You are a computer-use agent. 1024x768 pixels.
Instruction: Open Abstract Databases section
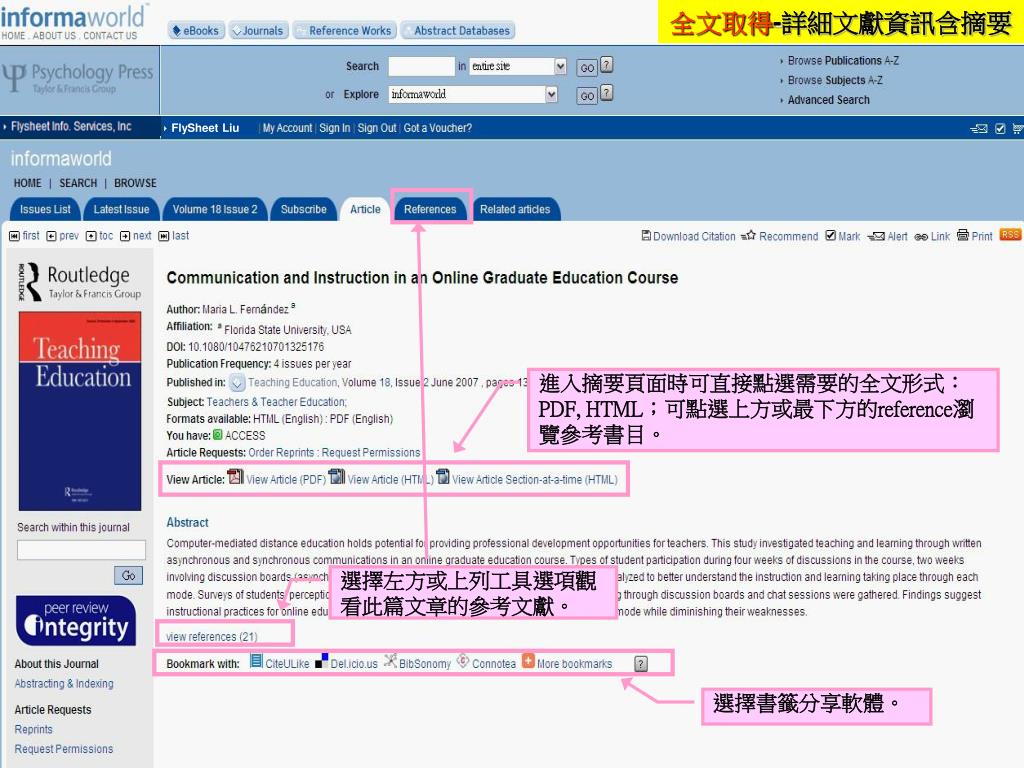point(457,30)
